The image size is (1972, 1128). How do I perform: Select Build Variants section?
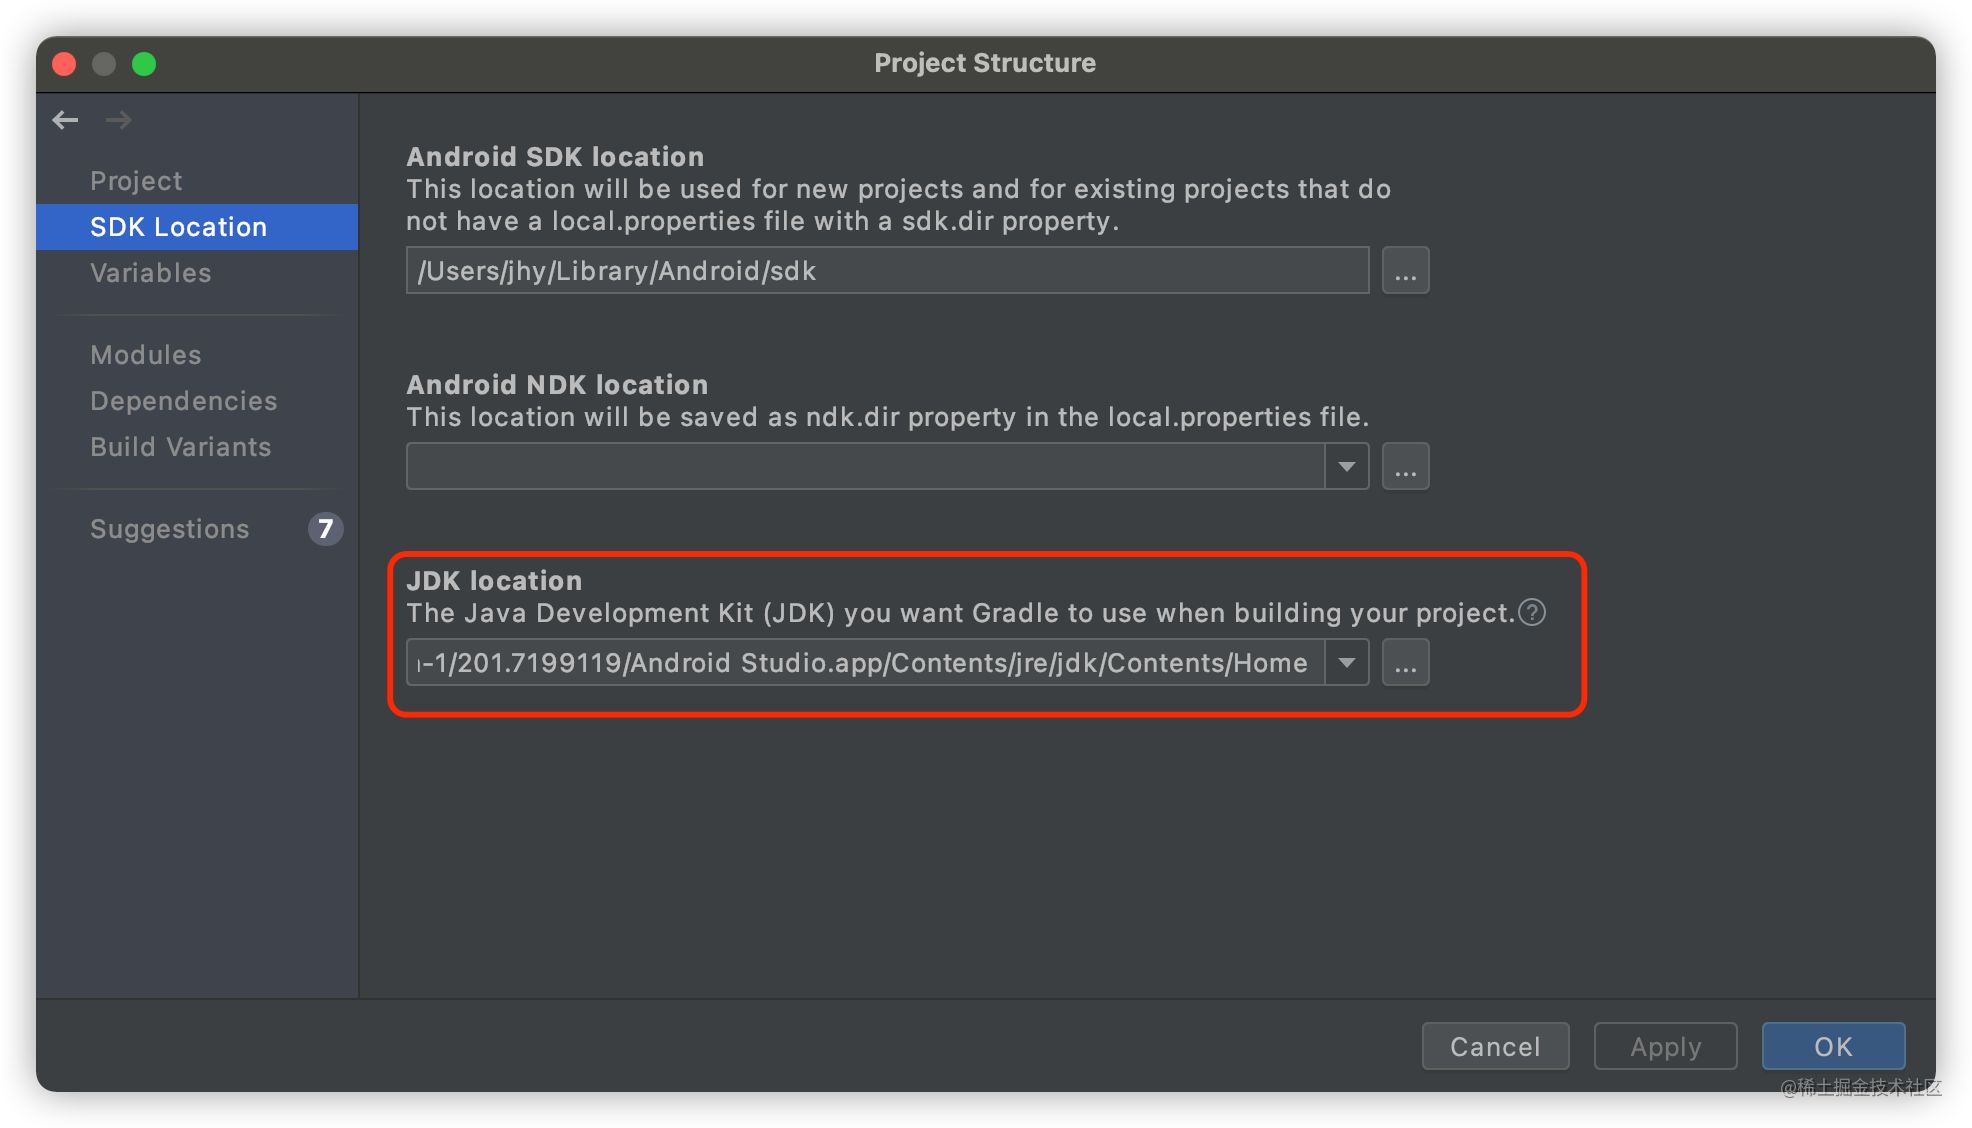click(x=180, y=447)
